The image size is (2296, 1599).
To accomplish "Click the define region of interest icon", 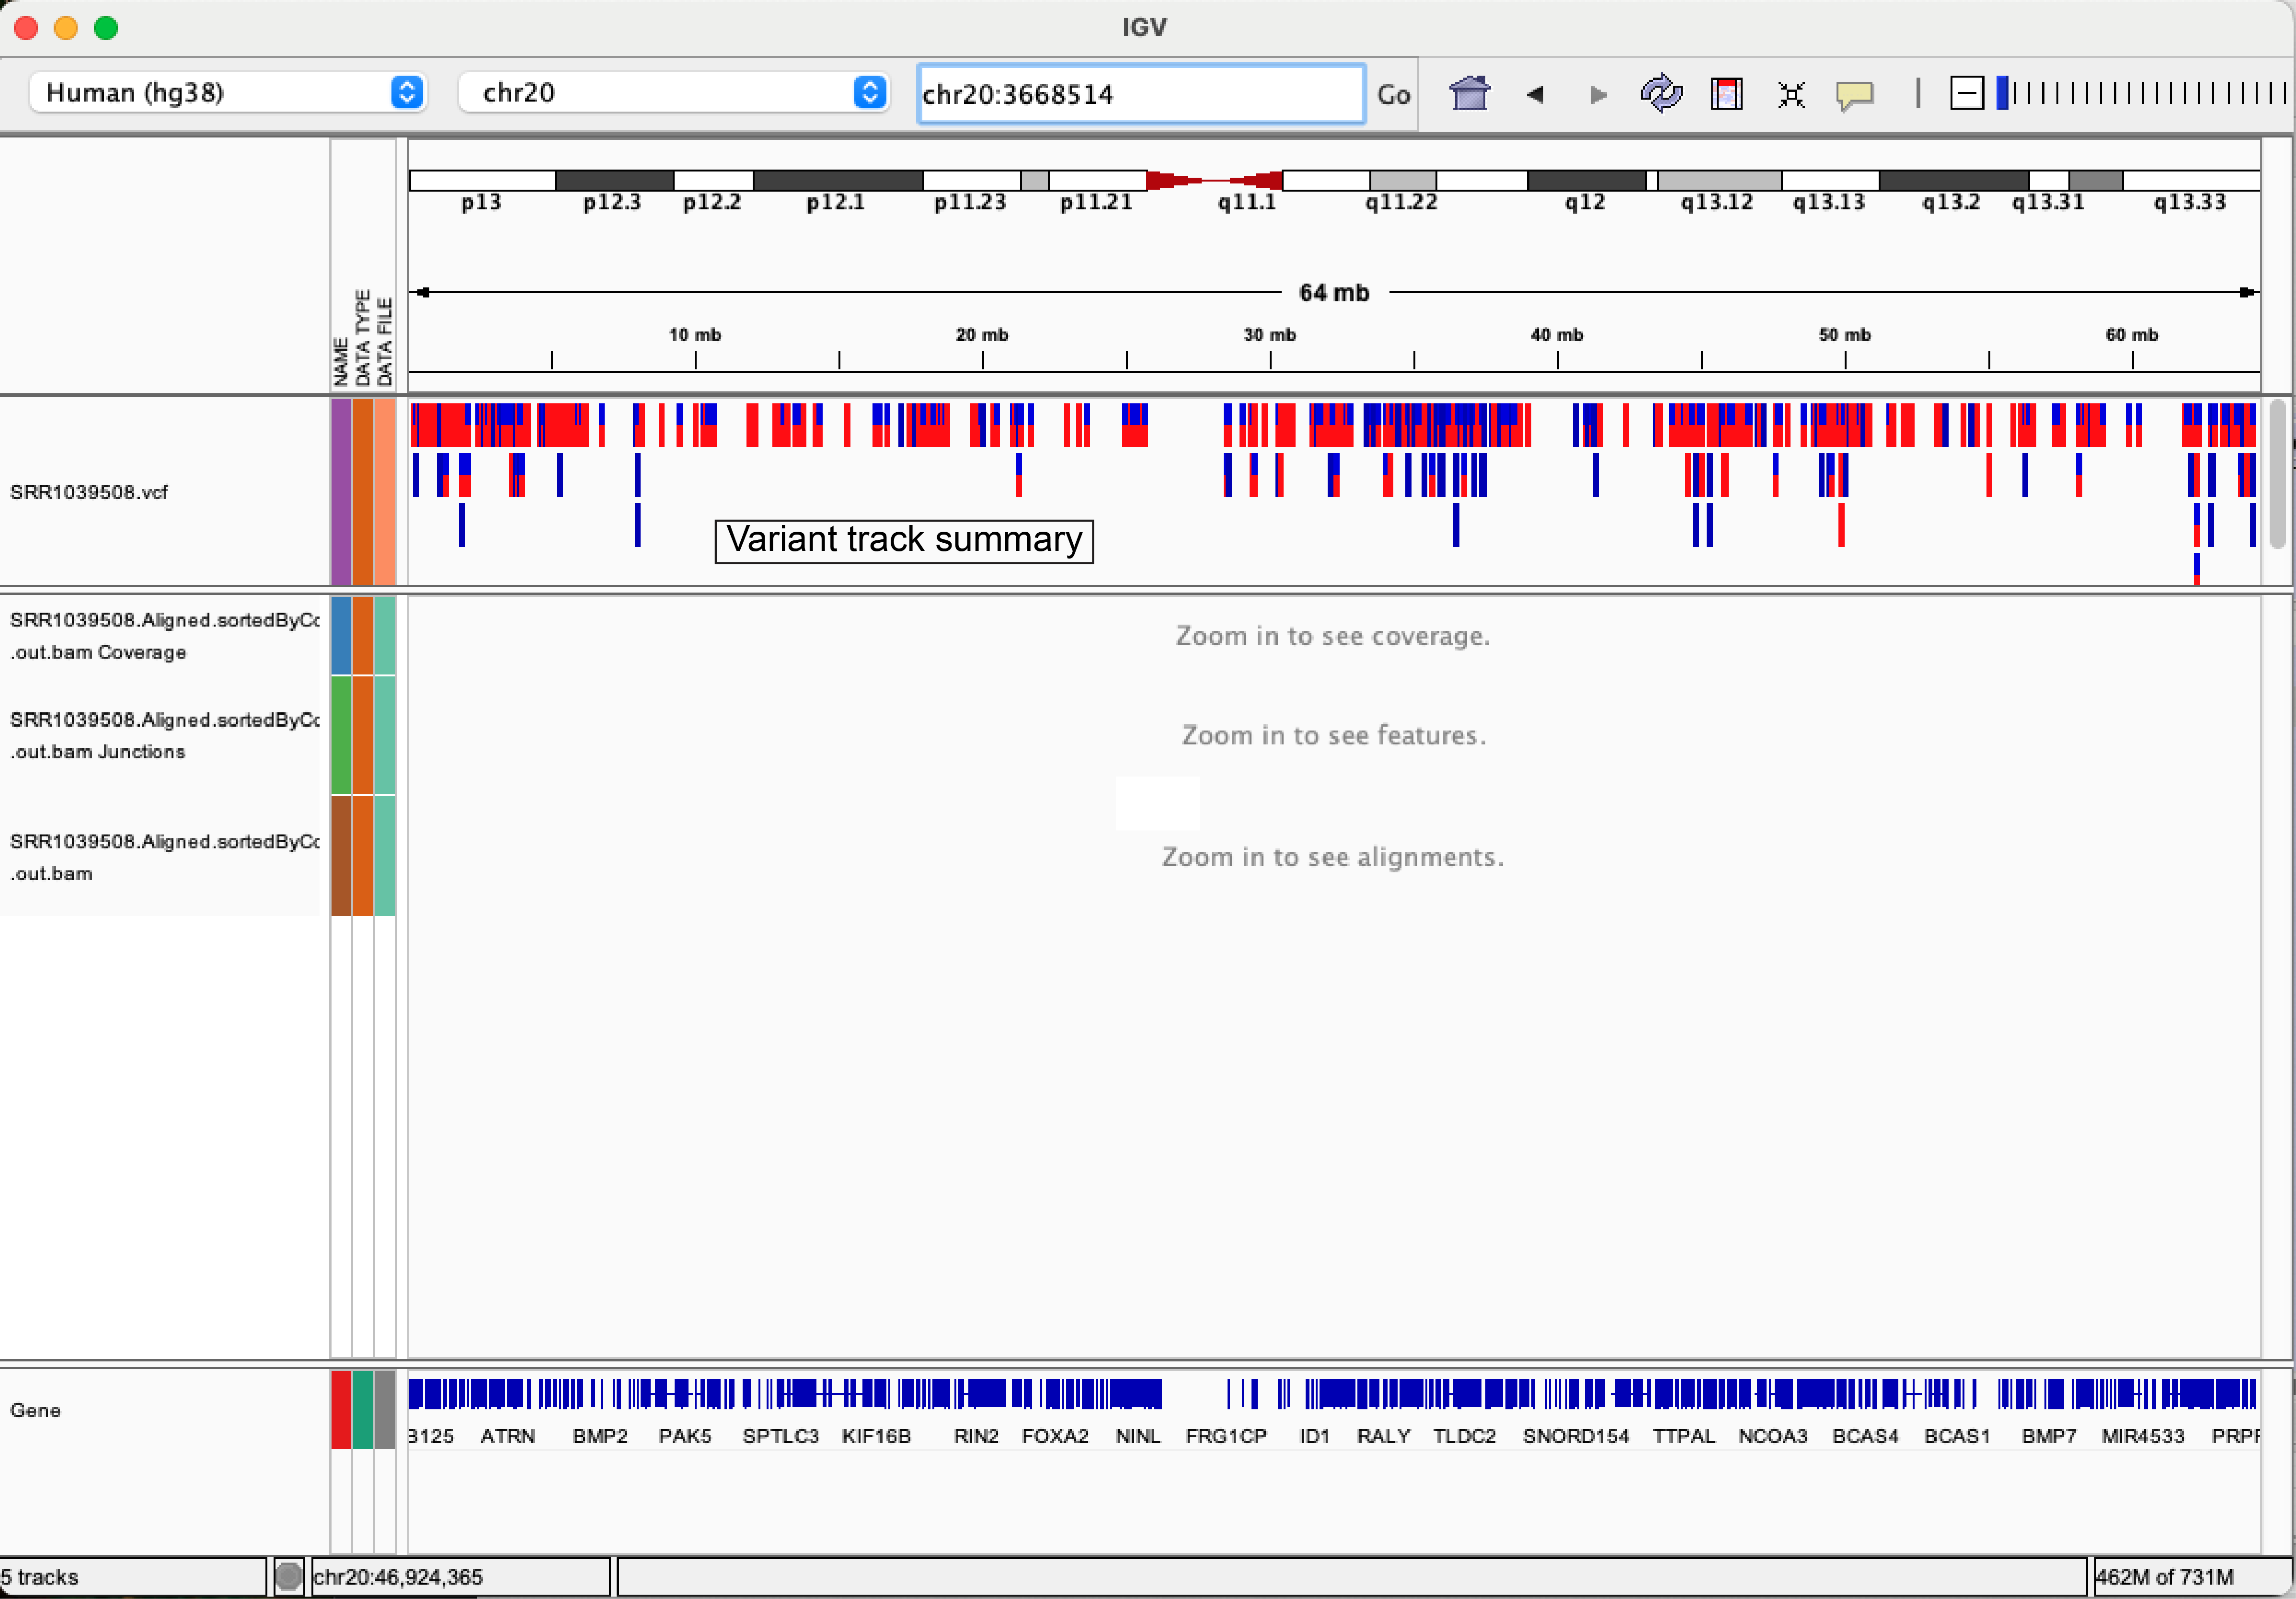I will click(1726, 94).
